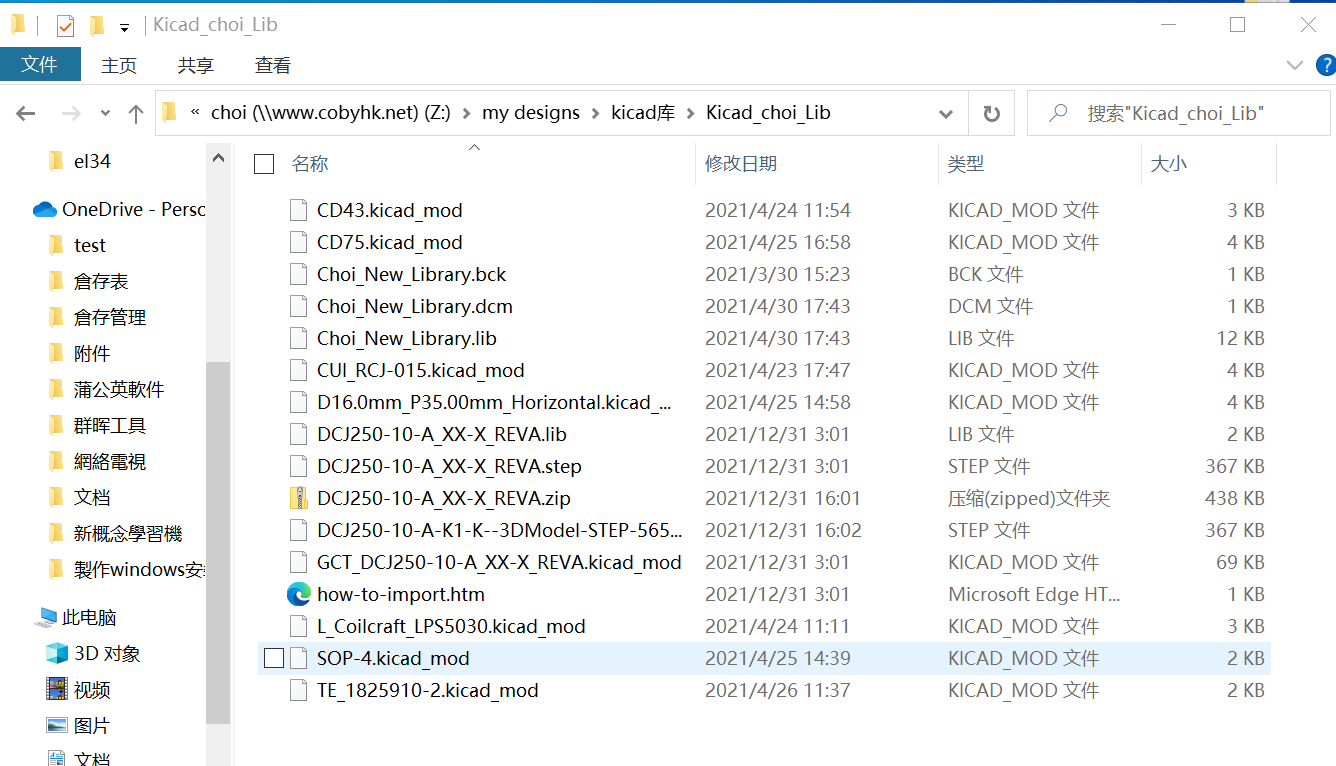The height and width of the screenshot is (766, 1336).
Task: Go forward with the right arrow
Action: [x=71, y=114]
